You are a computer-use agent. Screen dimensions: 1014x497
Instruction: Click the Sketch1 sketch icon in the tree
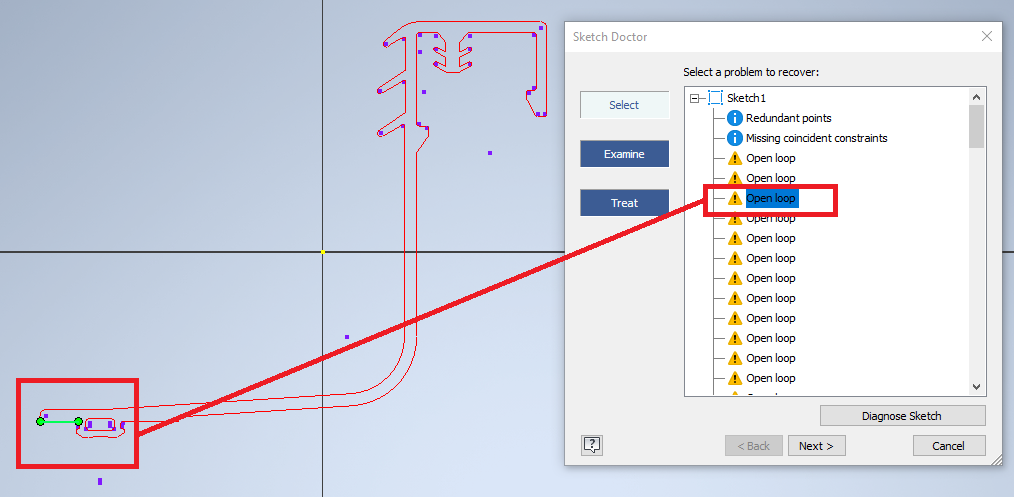pos(715,98)
